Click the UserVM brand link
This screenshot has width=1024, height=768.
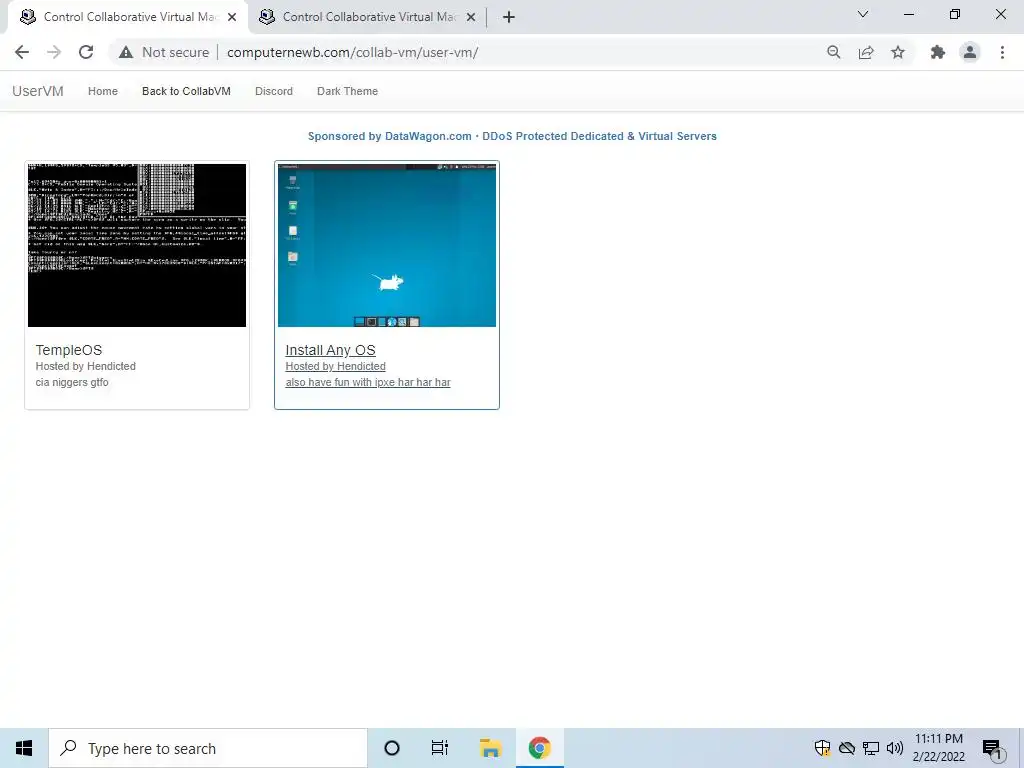tap(38, 91)
